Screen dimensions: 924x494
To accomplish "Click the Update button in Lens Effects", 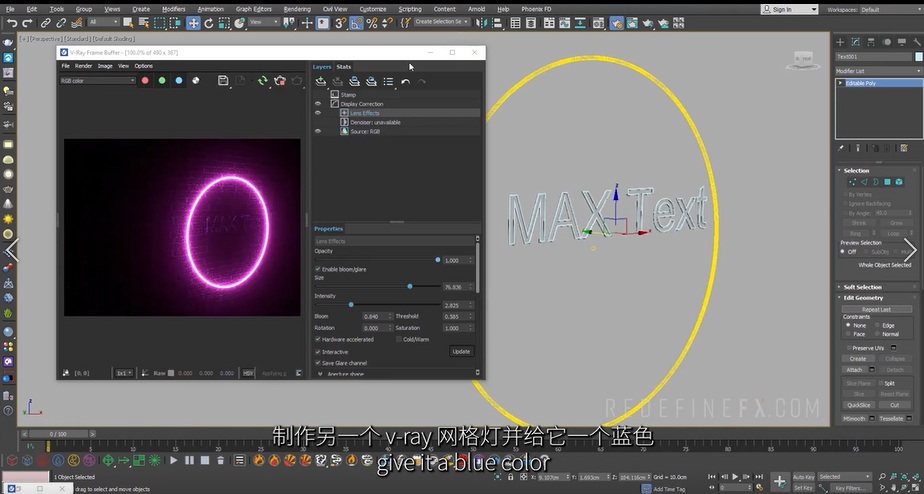I will (461, 351).
